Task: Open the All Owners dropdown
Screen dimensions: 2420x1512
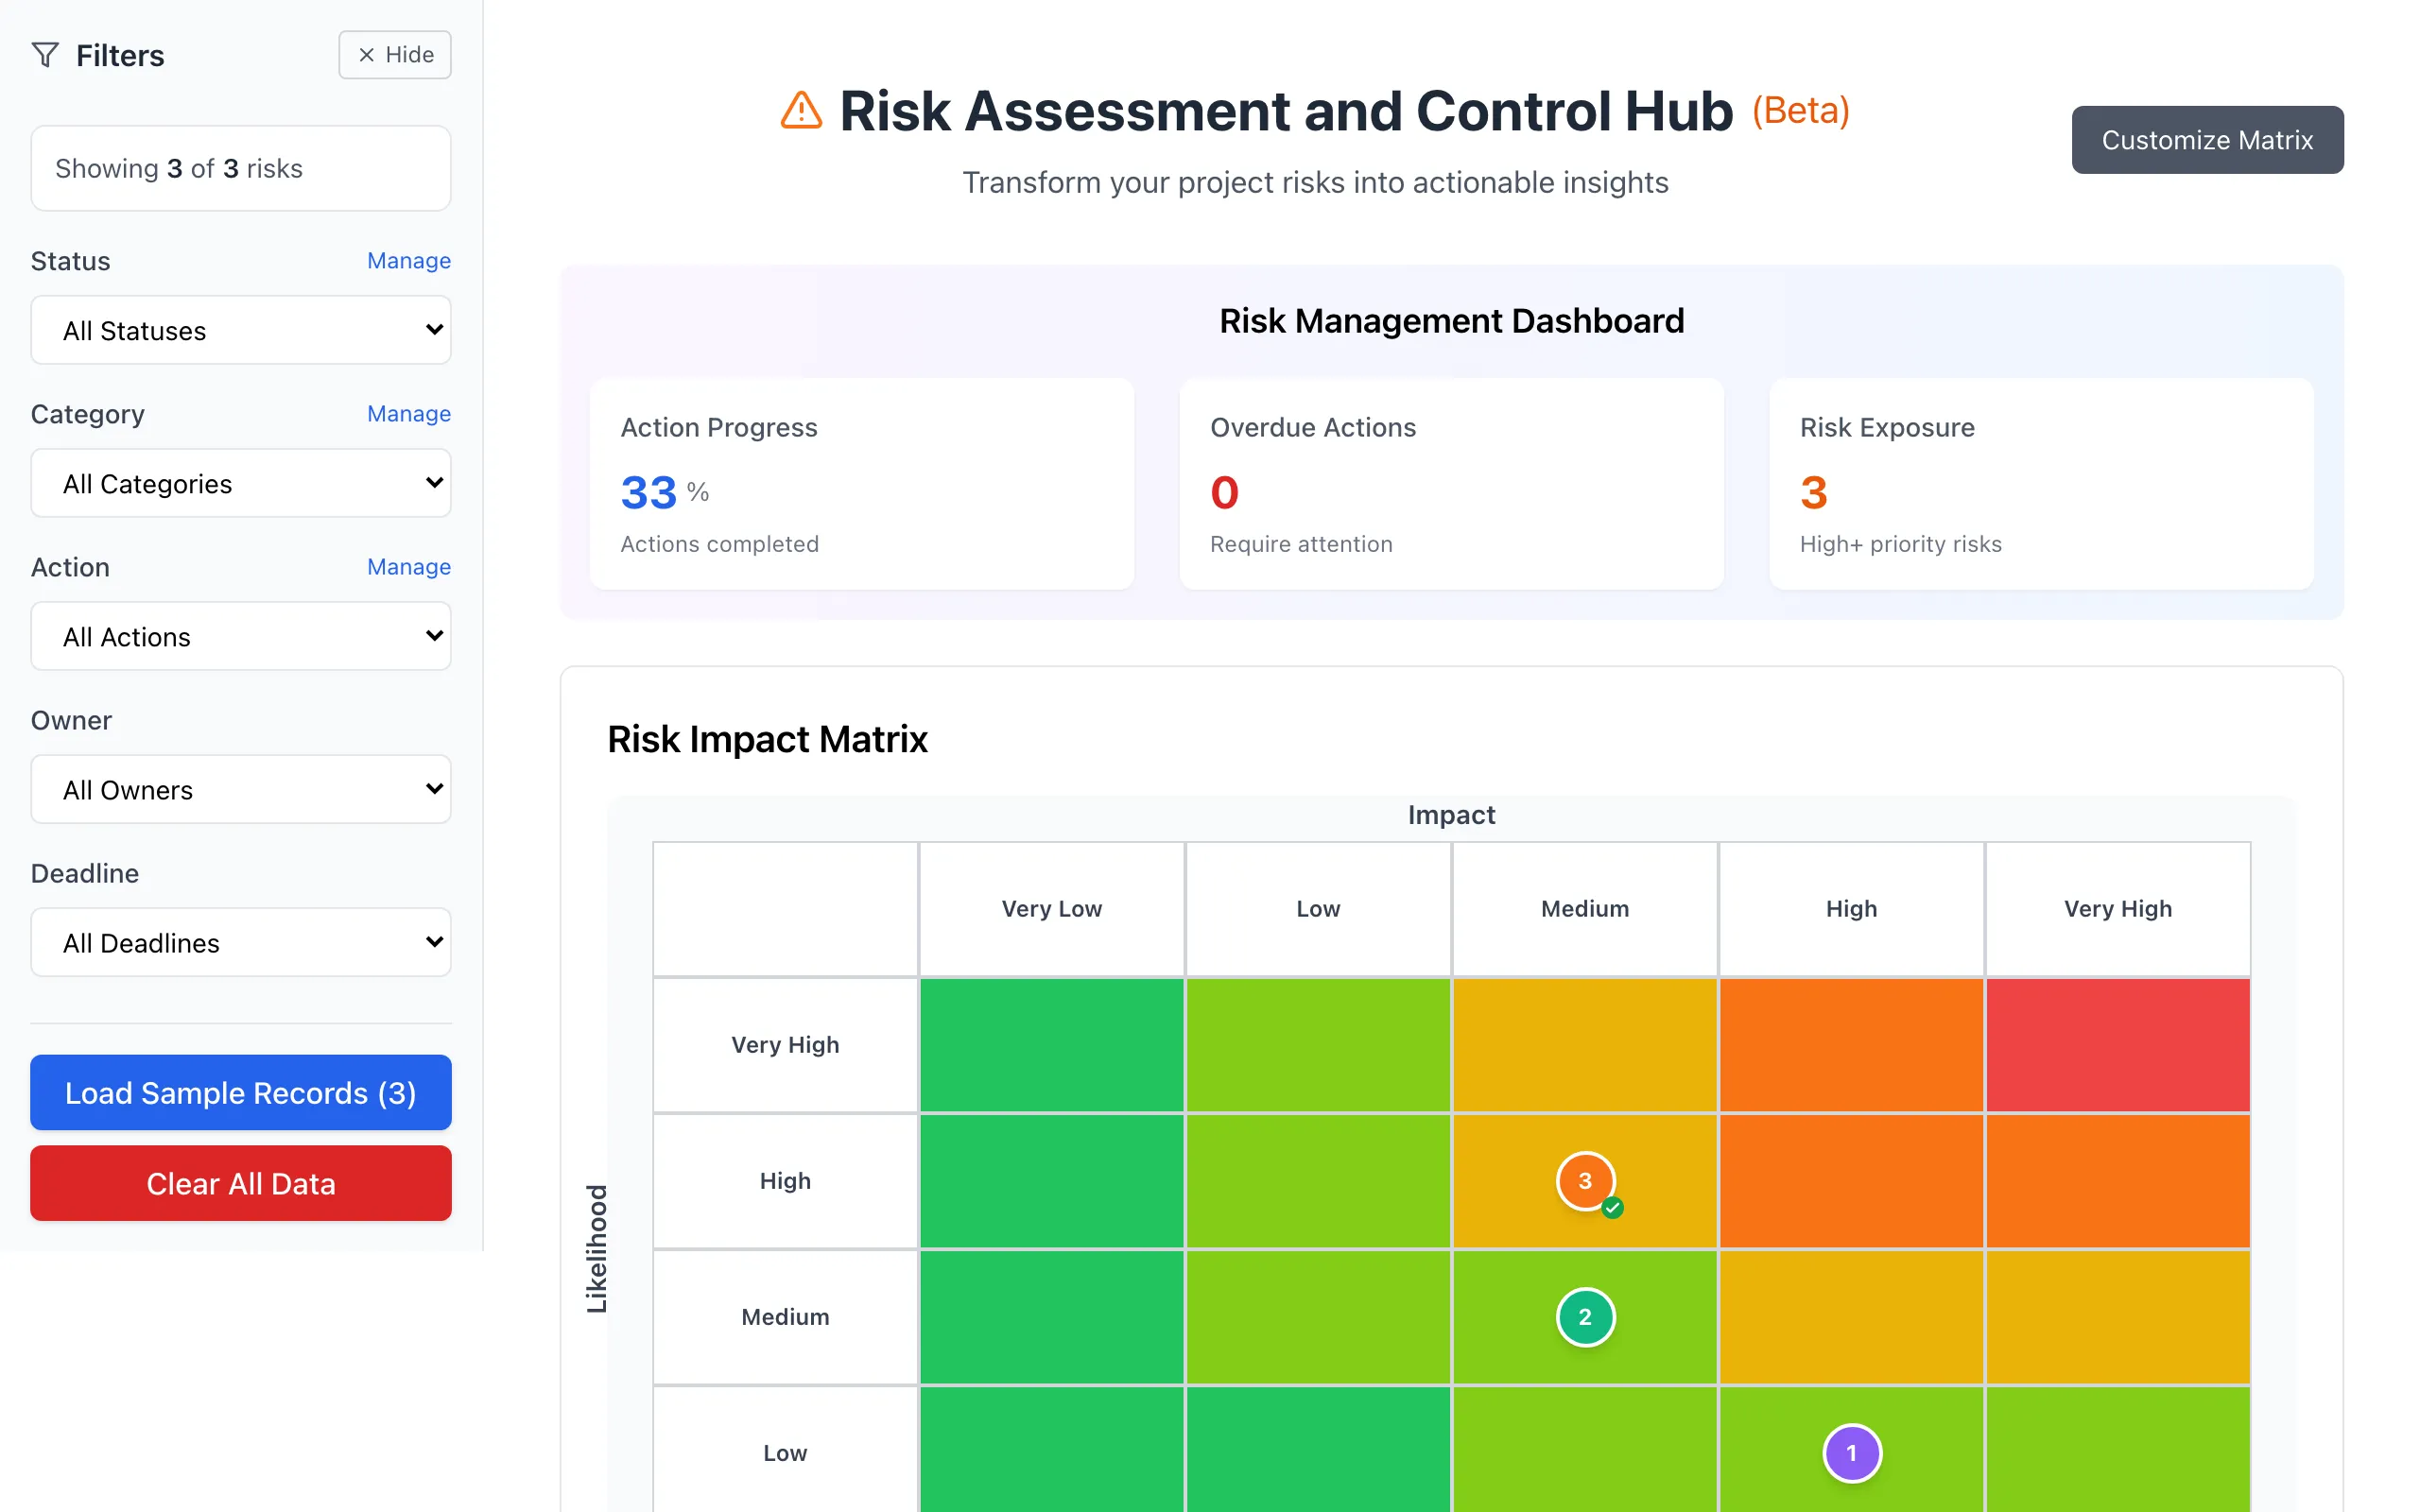Action: tap(241, 789)
